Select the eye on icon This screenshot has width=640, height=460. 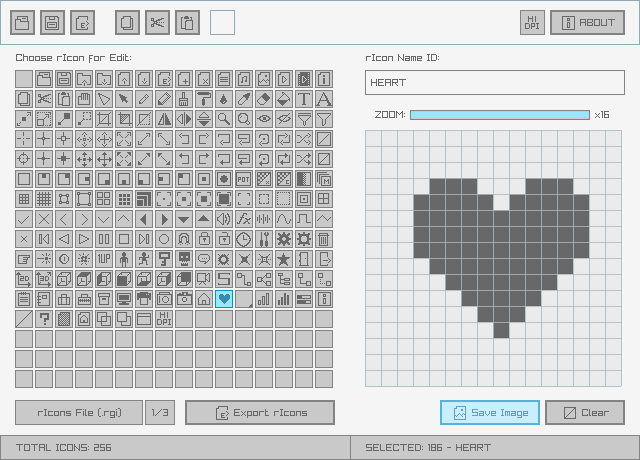click(264, 119)
